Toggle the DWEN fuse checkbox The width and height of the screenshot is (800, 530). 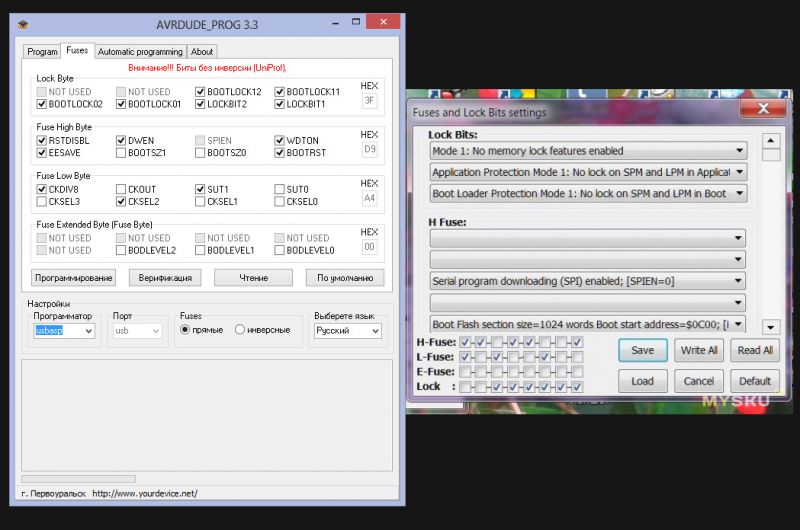click(x=121, y=140)
